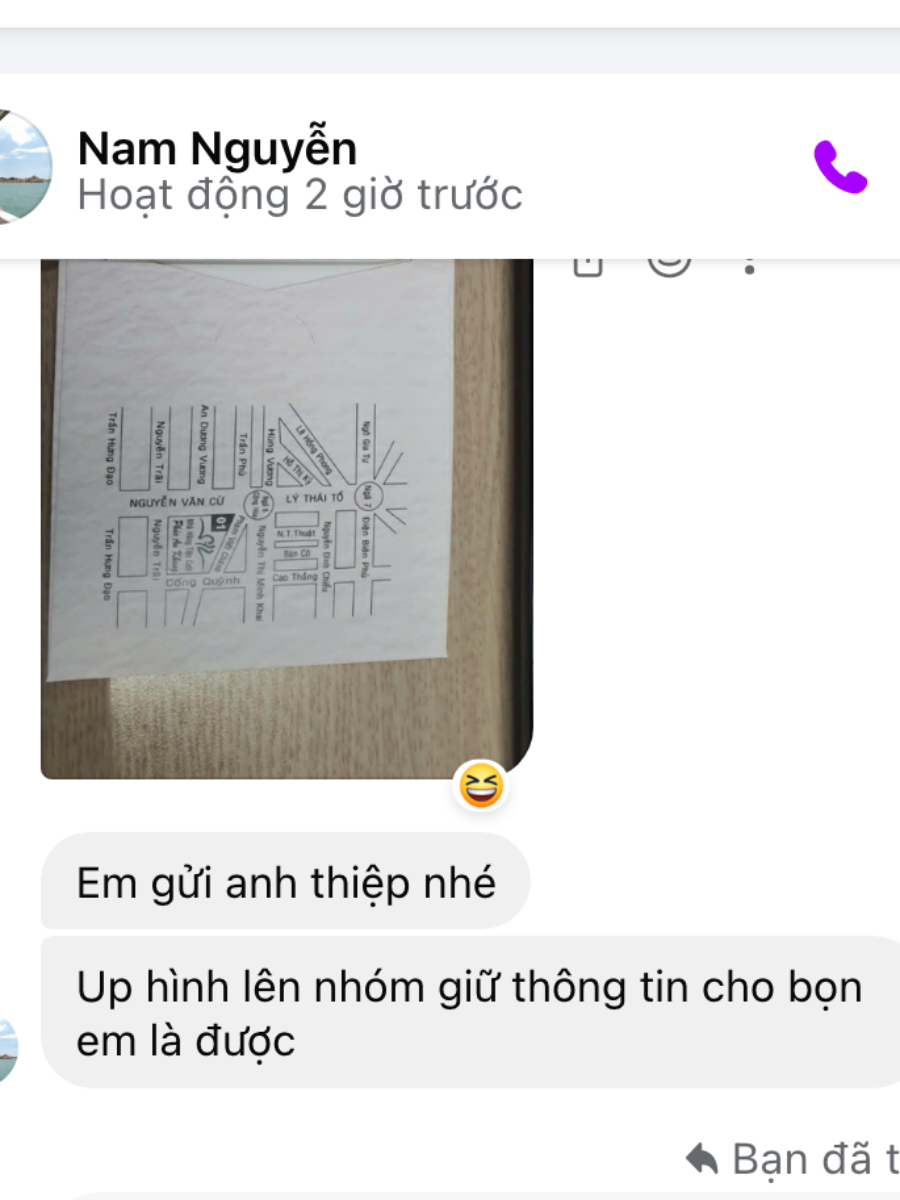
Task: Open the three-dot more options beside photo
Action: [751, 265]
